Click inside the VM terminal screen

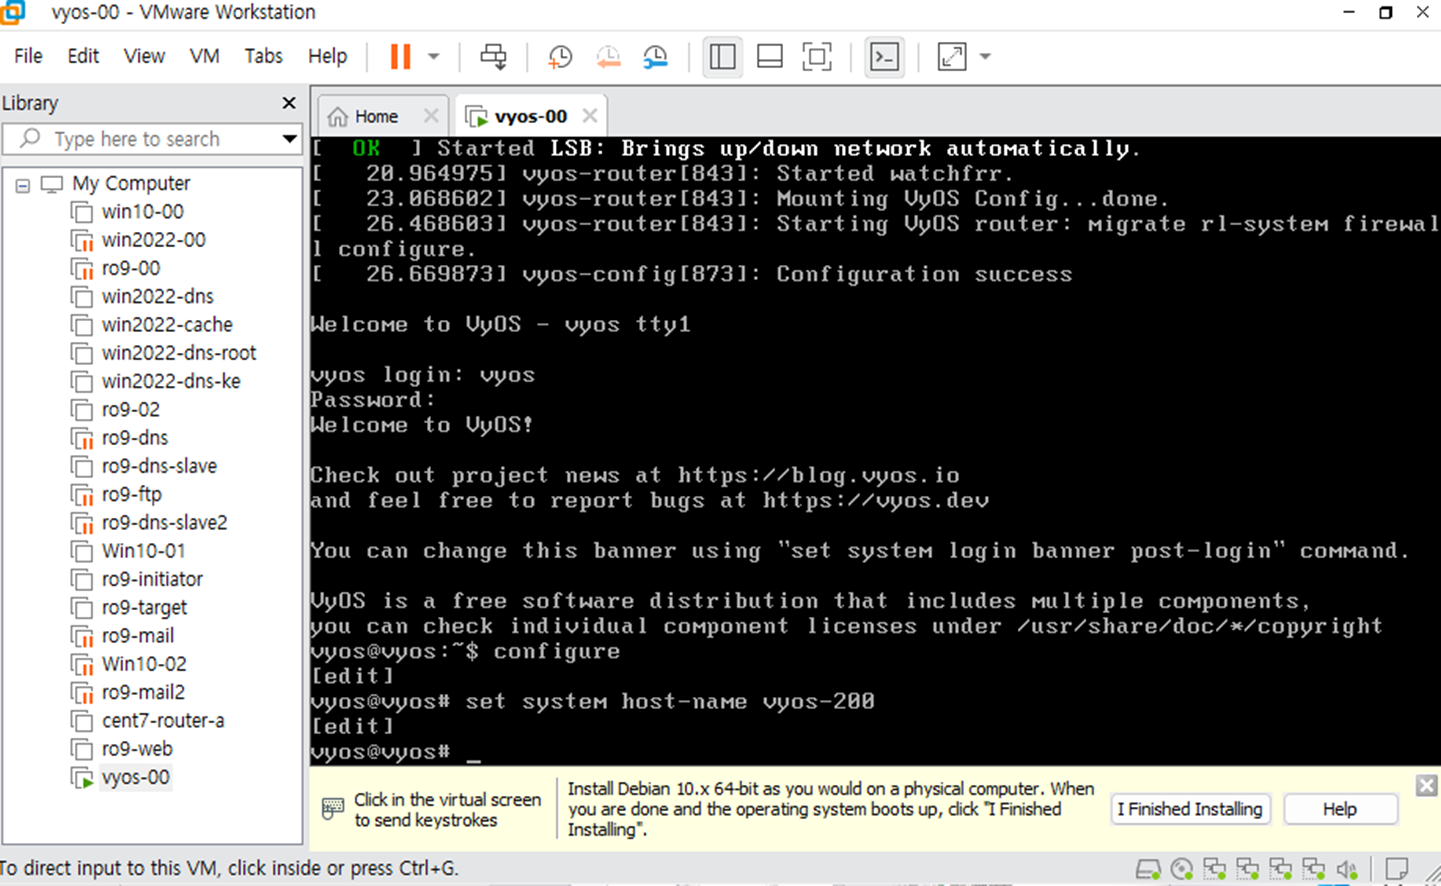pos(875,451)
